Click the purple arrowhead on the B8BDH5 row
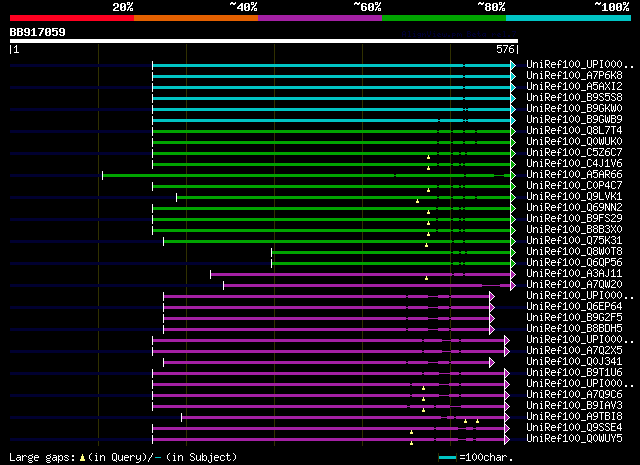Image resolution: width=640 pixels, height=465 pixels. coord(492,329)
